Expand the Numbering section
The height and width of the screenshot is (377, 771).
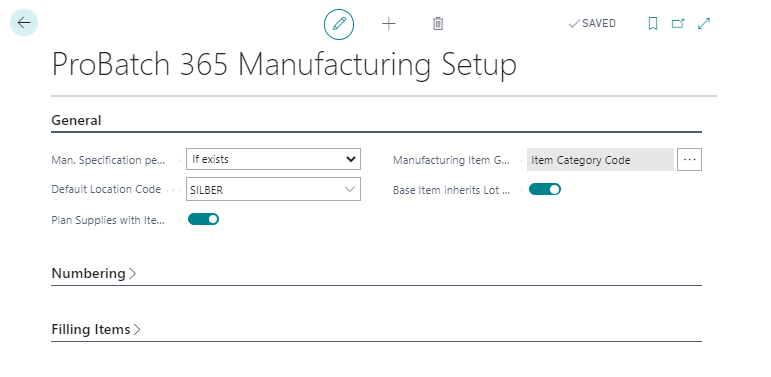tap(93, 273)
